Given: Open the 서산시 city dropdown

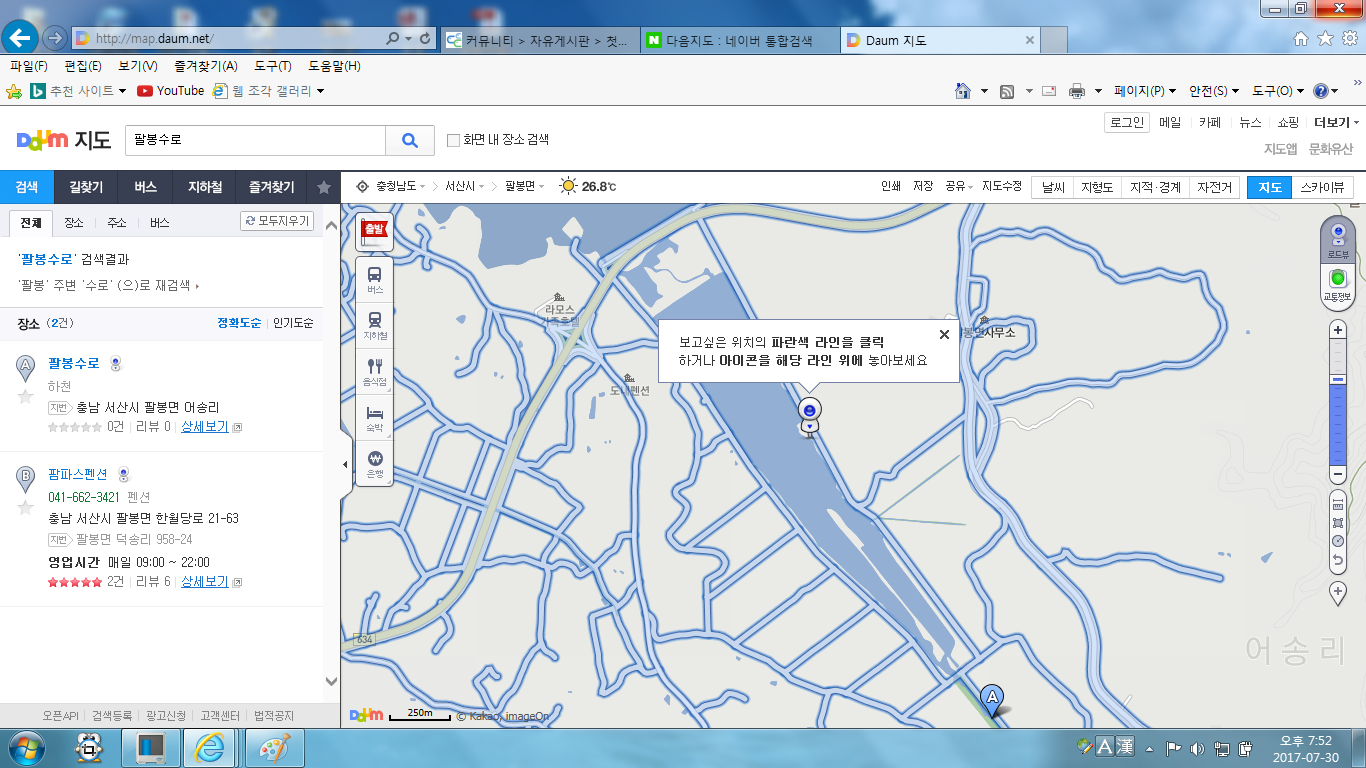Looking at the screenshot, I should coord(465,187).
